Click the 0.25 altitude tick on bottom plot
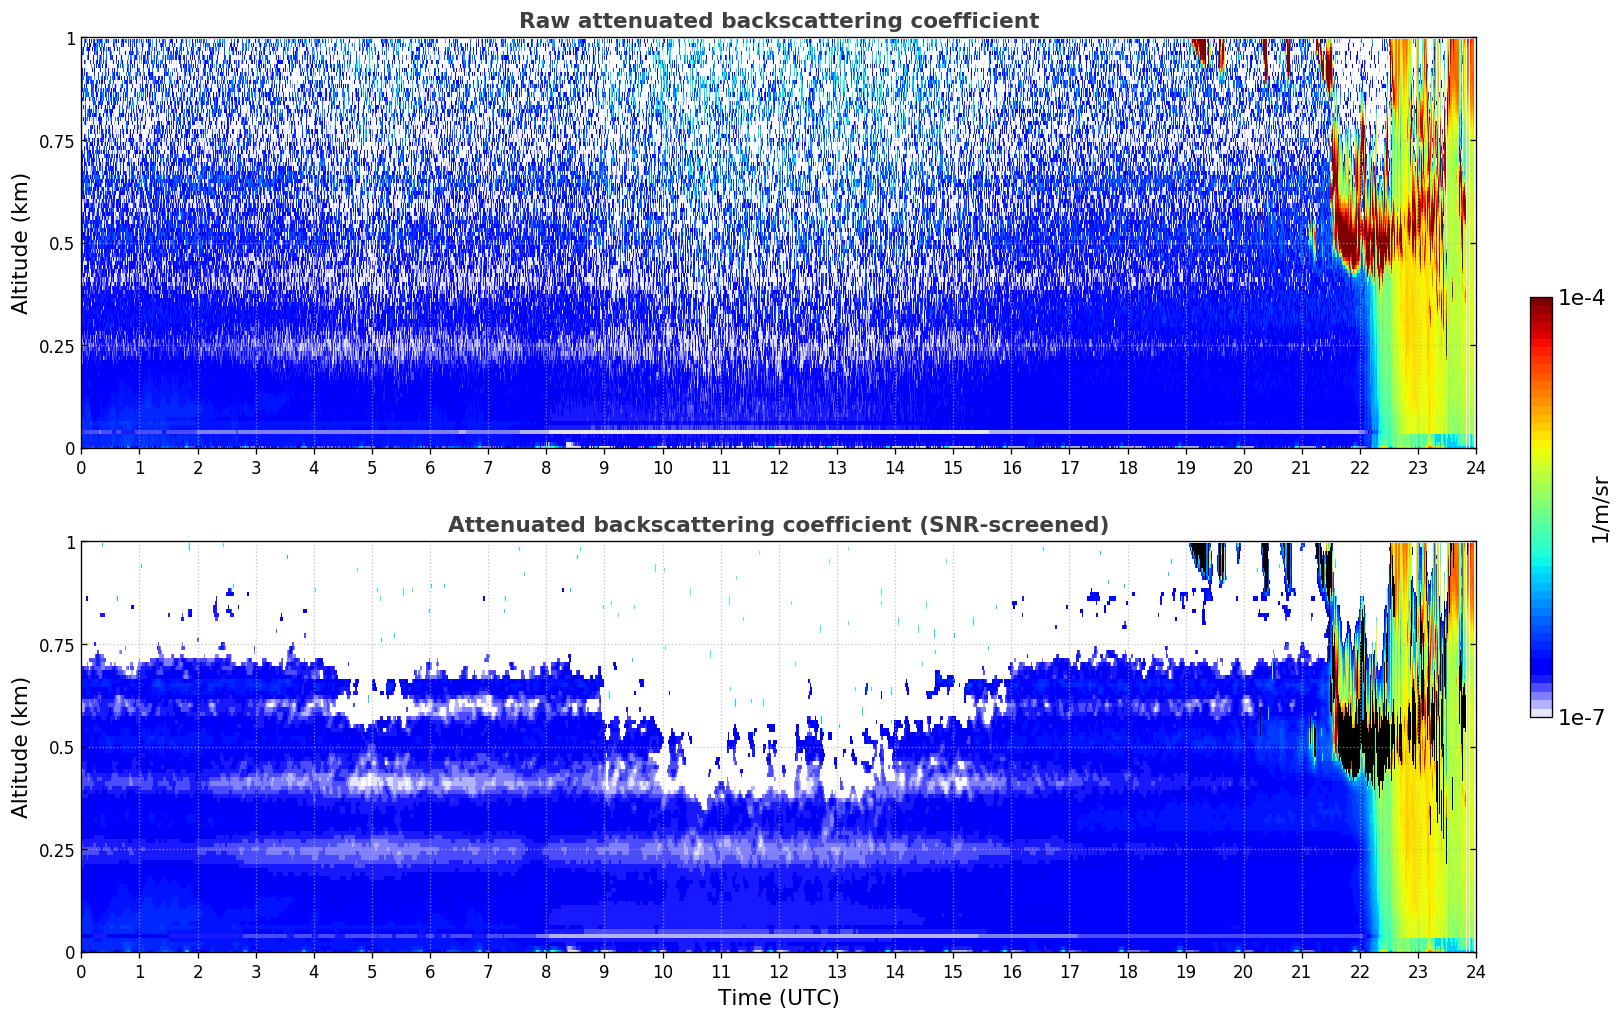This screenshot has height=1020, width=1621. pyautogui.click(x=58, y=850)
